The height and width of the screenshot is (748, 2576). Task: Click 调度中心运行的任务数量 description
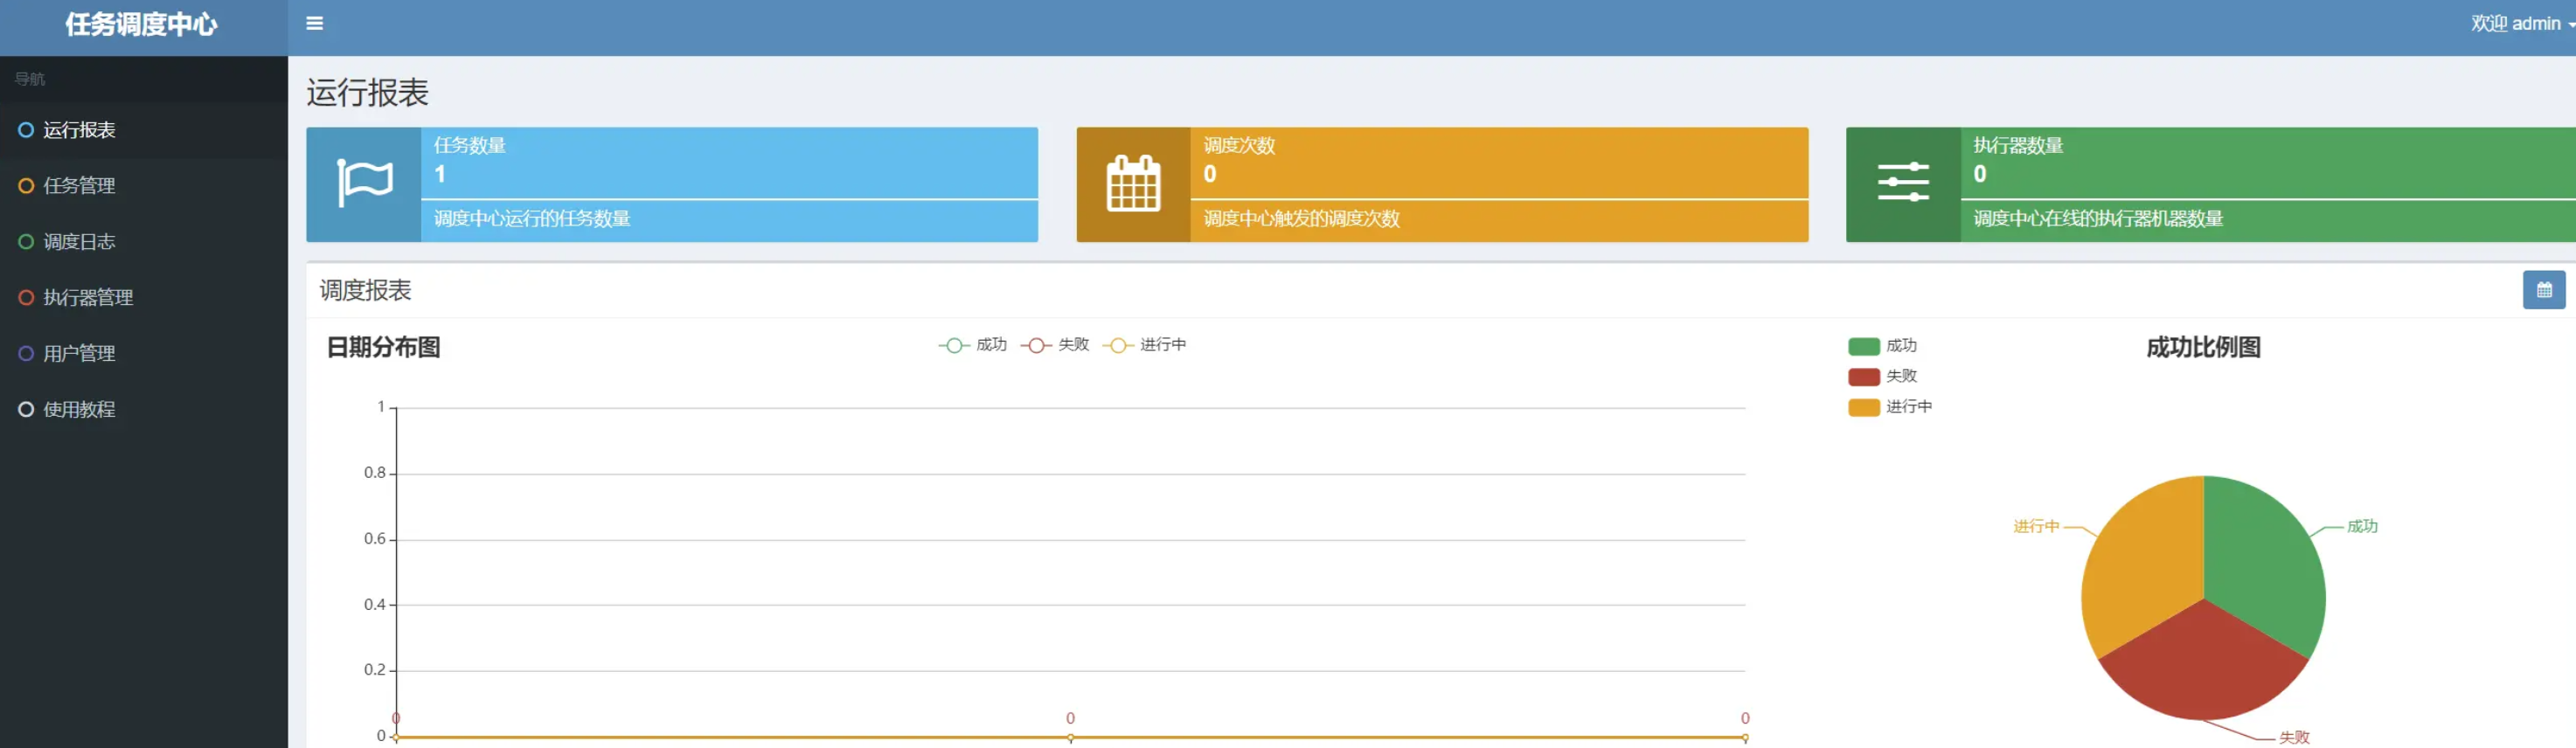point(531,219)
